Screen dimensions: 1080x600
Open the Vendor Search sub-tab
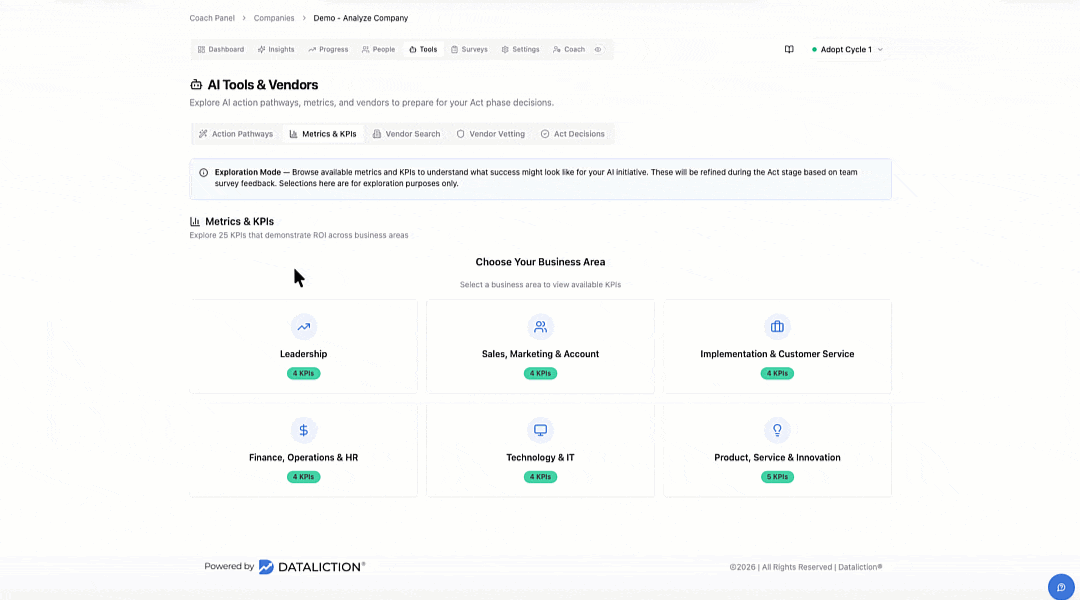[x=406, y=134]
